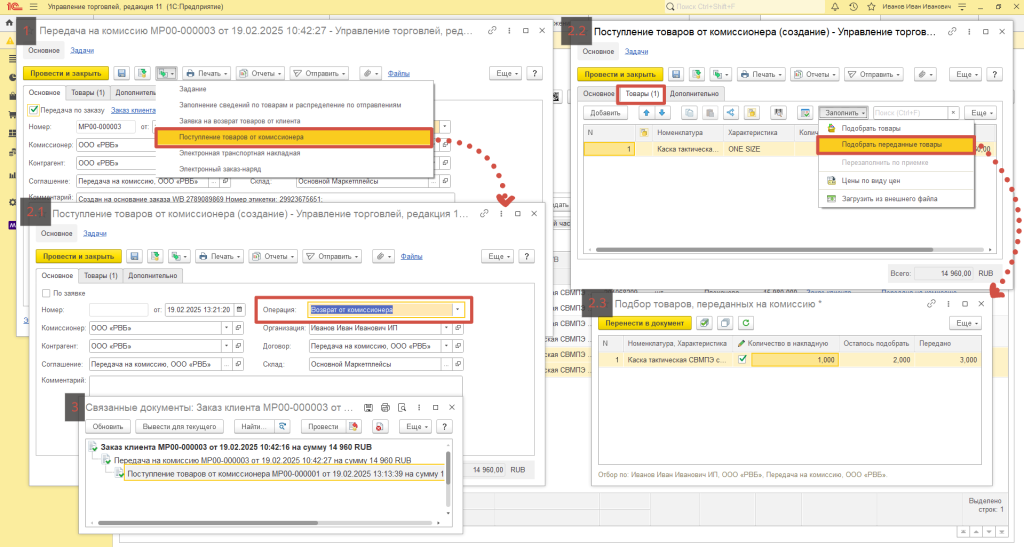Expand Организация Иванов Иван Иванович ИП dropdown
Screen dimensions: 1024x547
[x=447, y=328]
